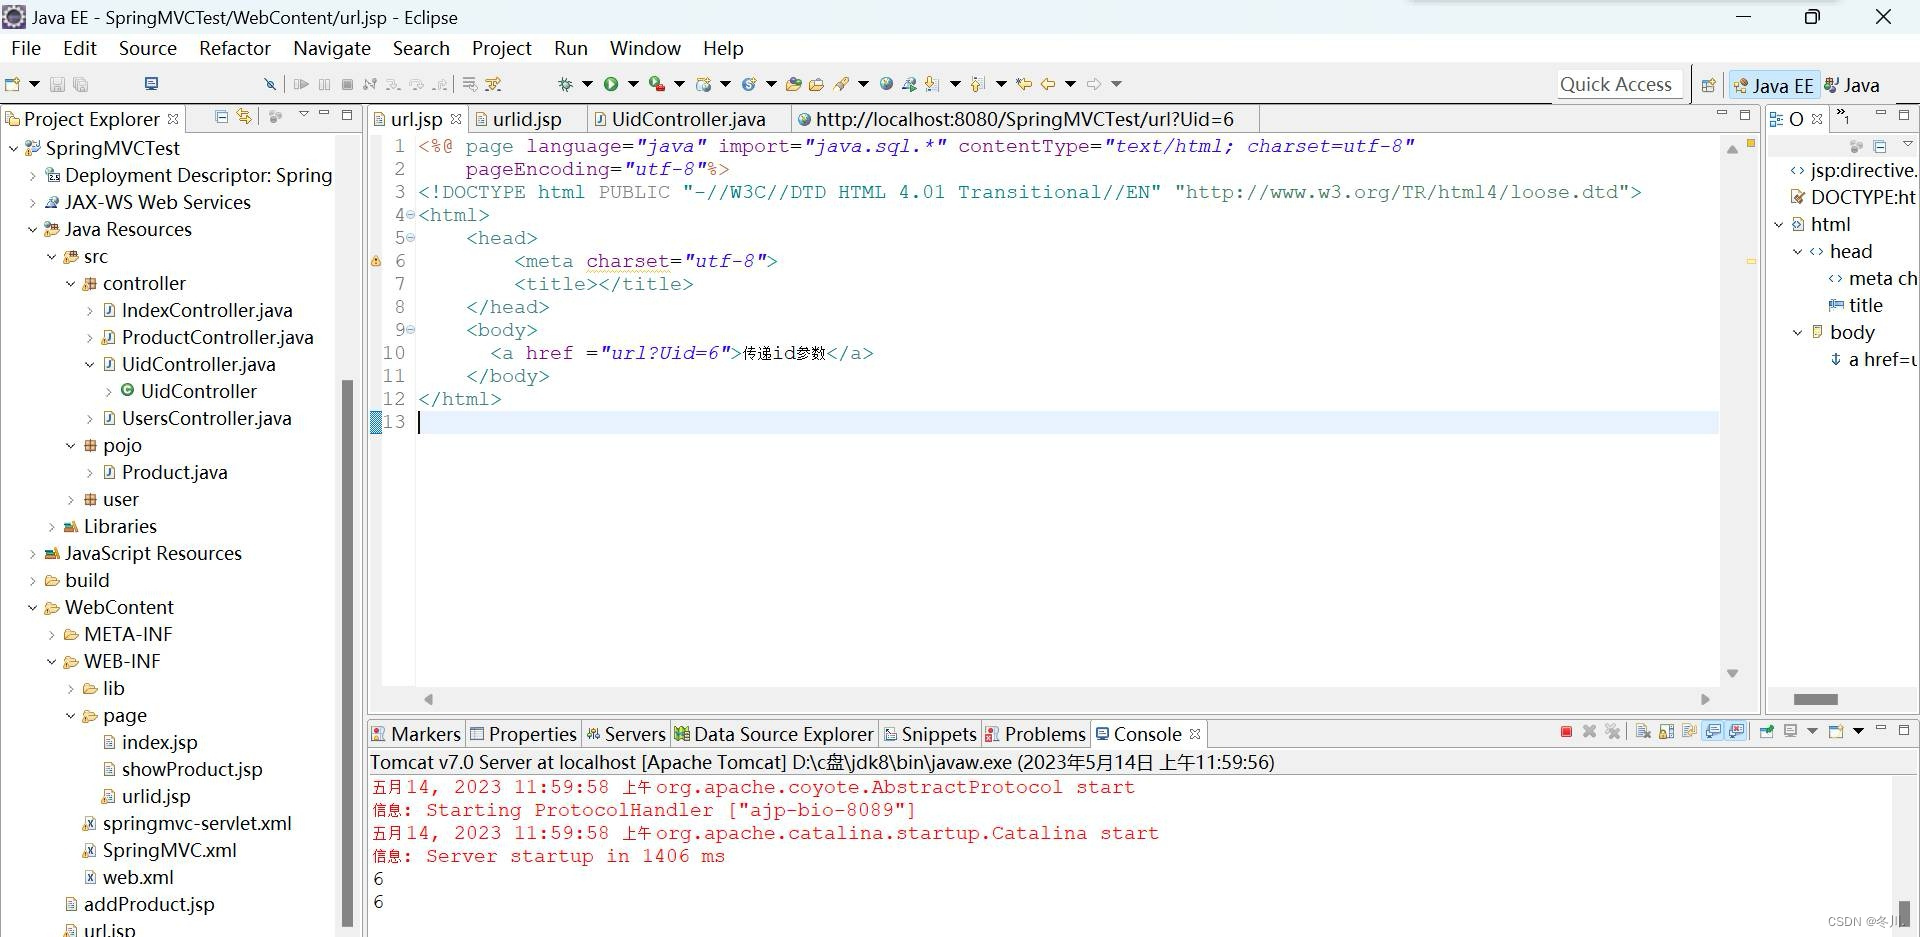Screen dimensions: 1920x937
Task: Click the Run External Tools icon
Action: [656, 84]
